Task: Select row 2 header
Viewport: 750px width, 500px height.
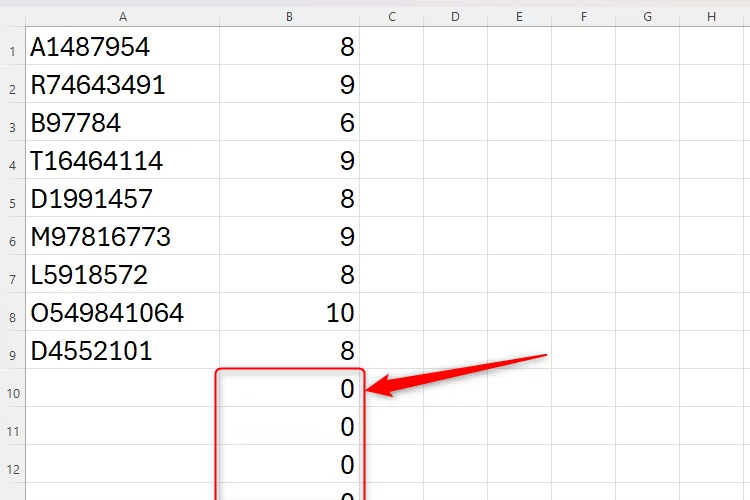Action: tap(13, 84)
